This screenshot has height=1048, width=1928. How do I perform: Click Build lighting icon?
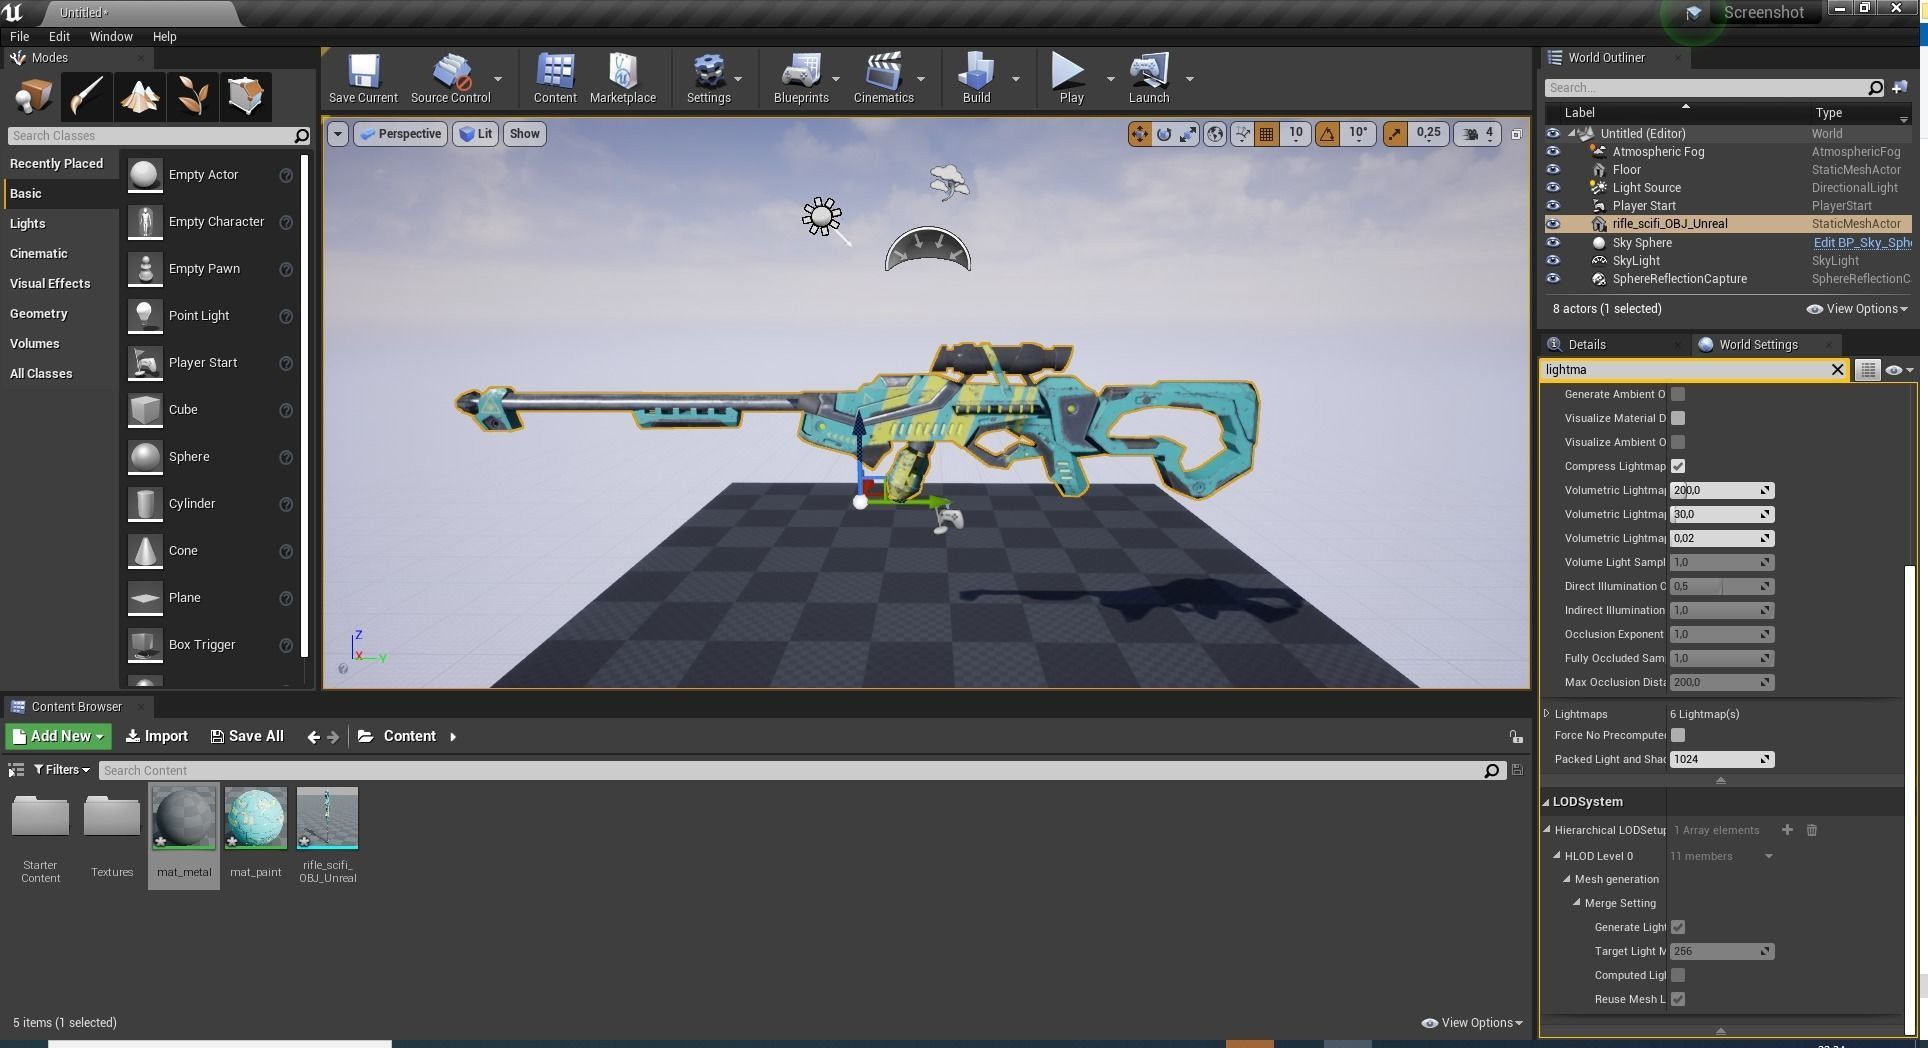976,78
